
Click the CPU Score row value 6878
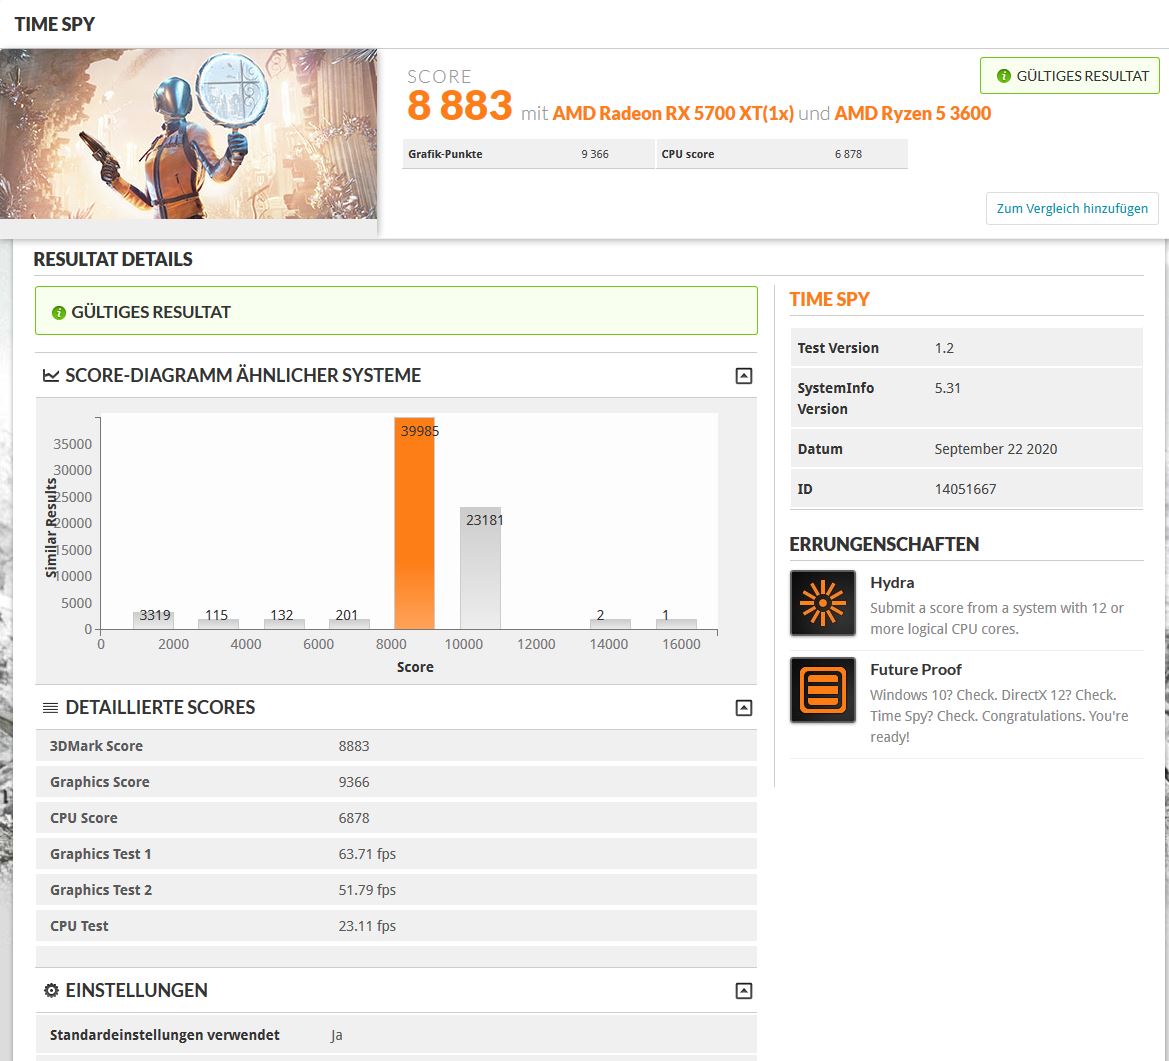[x=353, y=818]
